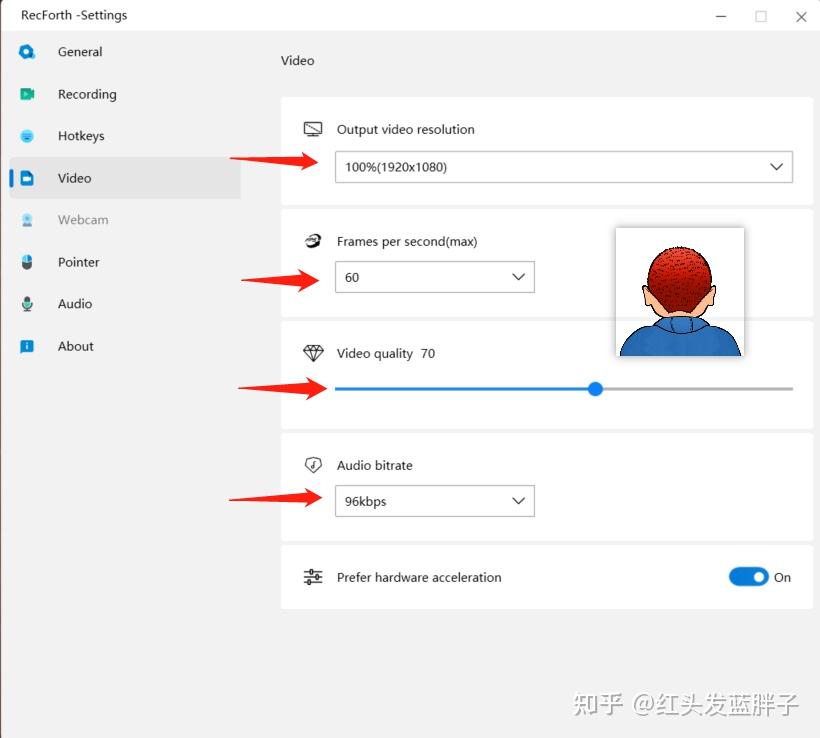This screenshot has width=820, height=738.
Task: Click the Webcam sidebar icon
Action: pyautogui.click(x=27, y=220)
